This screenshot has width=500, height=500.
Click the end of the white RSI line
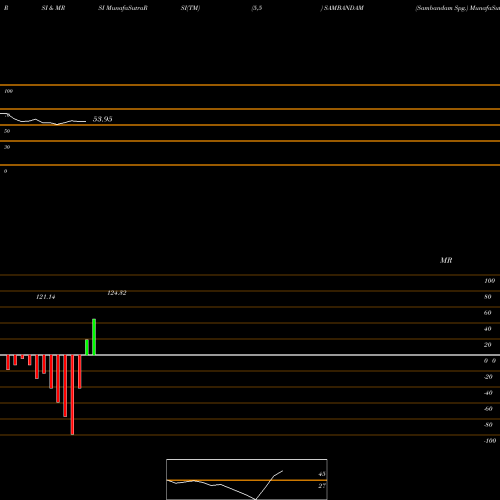85,121
